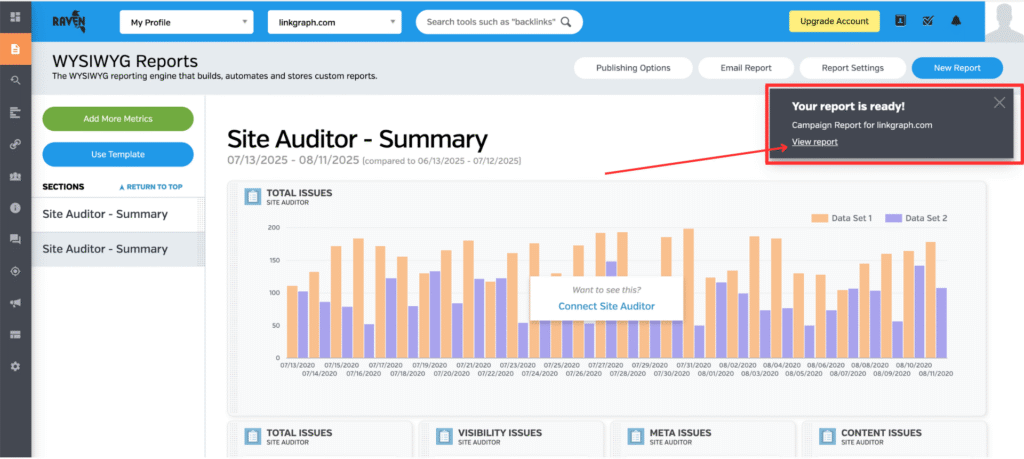The image size is (1024, 459).
Task: Click the Upgrade Account button
Action: [834, 21]
